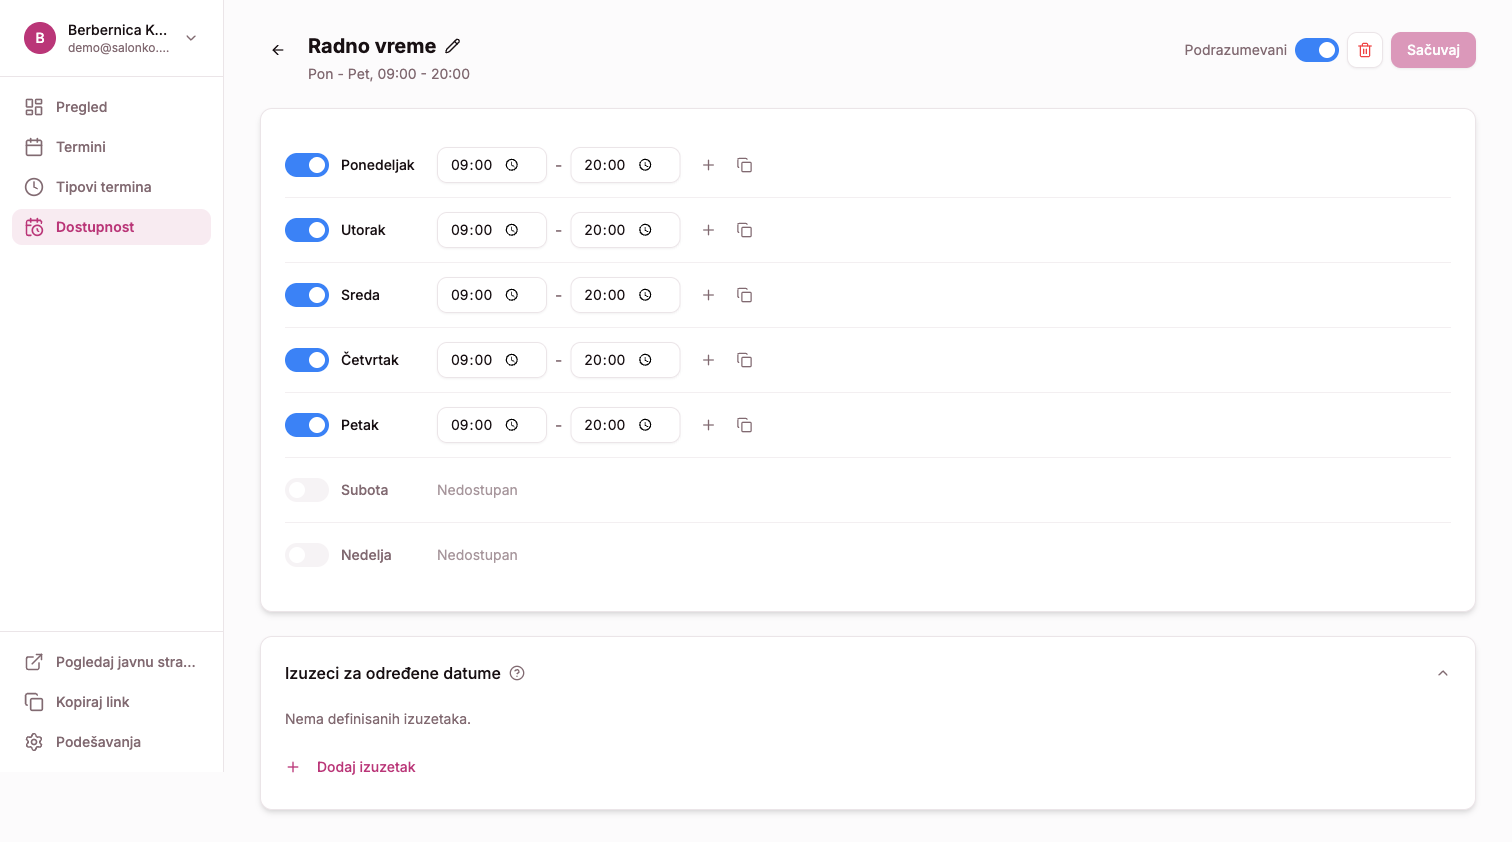
Task: Click the pencil icon to rename Radno vreme
Action: click(453, 46)
